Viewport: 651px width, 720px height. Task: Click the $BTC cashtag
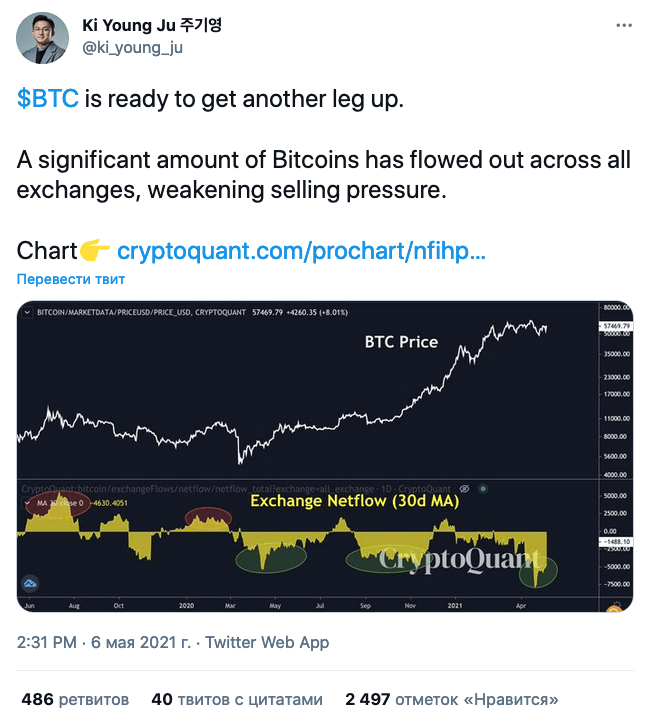(48, 98)
